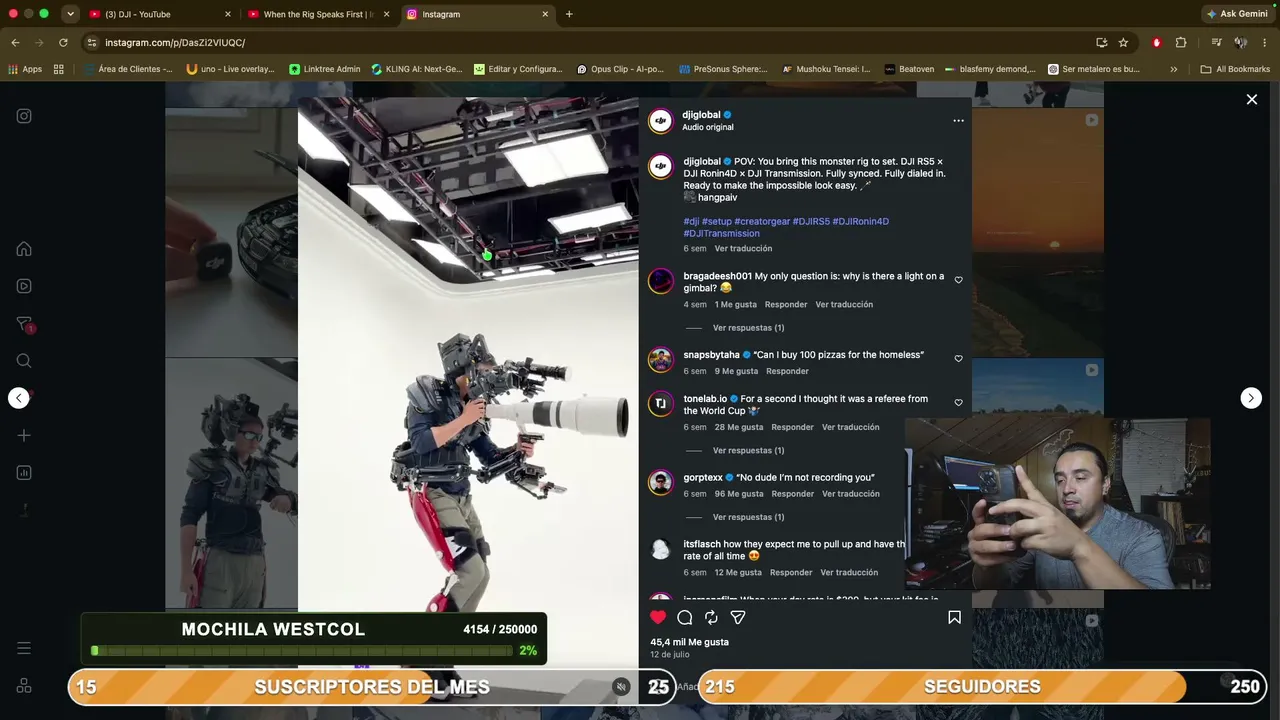
Task: Open the post's three-dot options menu
Action: pyautogui.click(x=958, y=121)
